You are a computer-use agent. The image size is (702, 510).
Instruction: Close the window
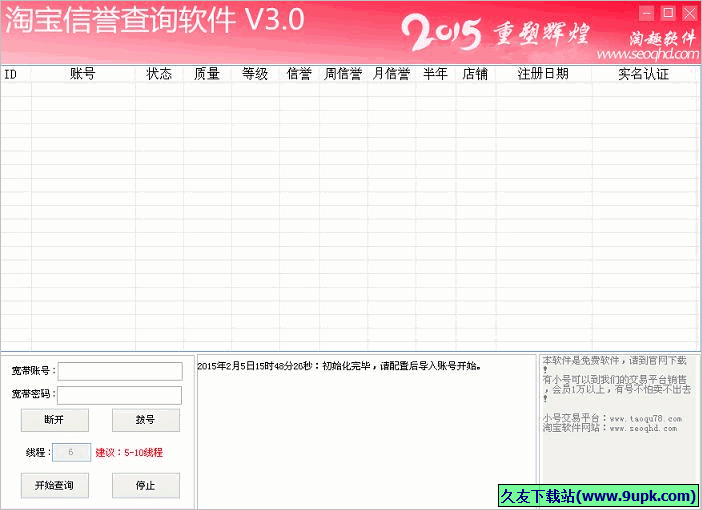pyautogui.click(x=689, y=13)
